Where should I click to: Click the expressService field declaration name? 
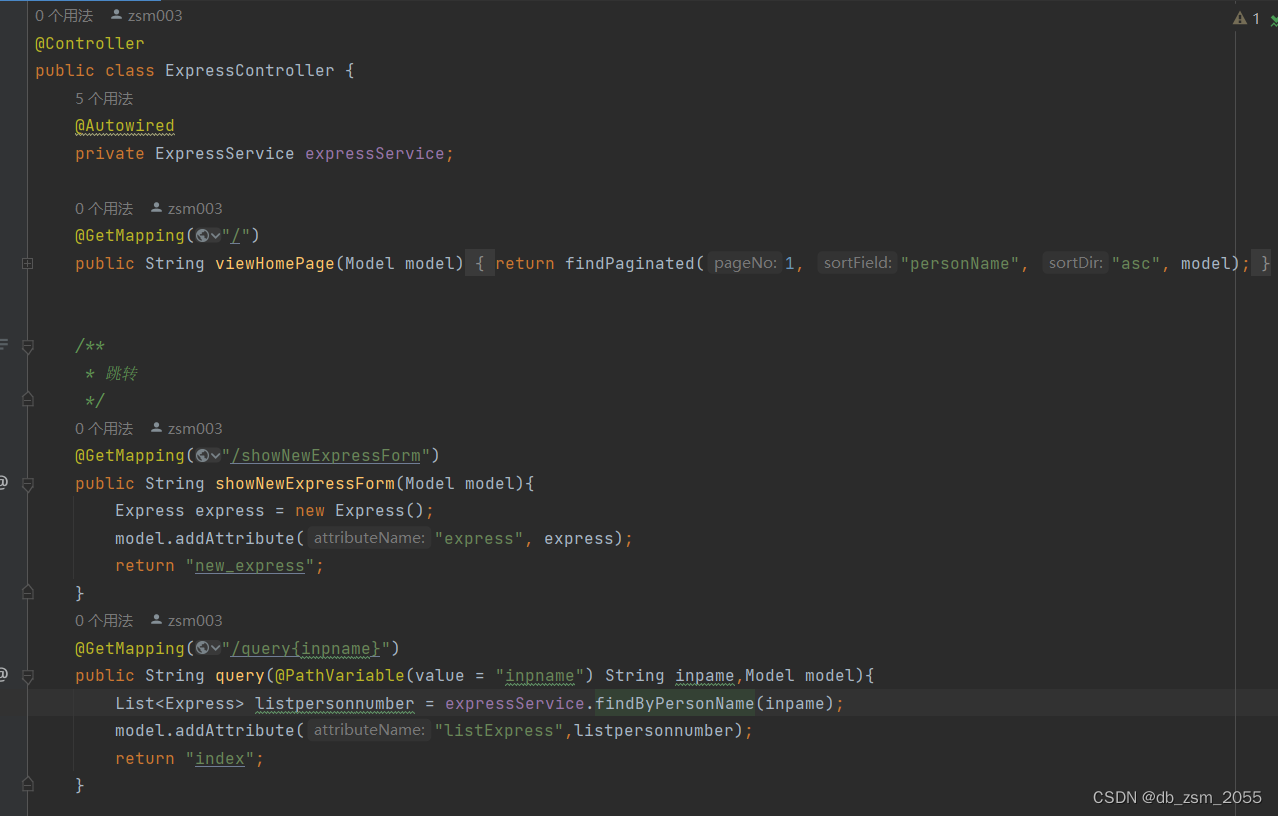[x=375, y=154]
